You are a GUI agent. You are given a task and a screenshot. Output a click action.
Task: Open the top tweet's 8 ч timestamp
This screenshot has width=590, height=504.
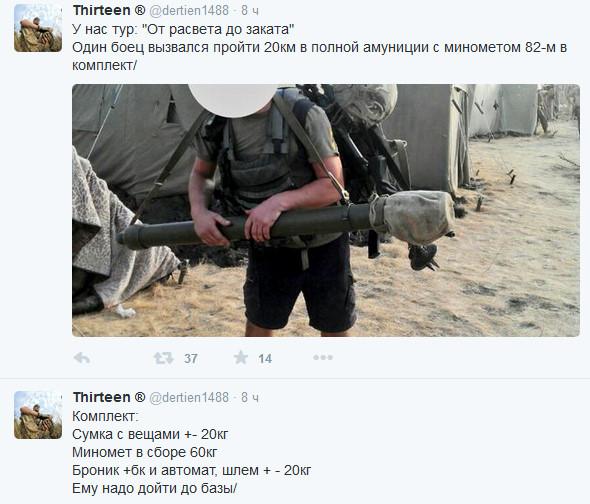[x=250, y=11]
